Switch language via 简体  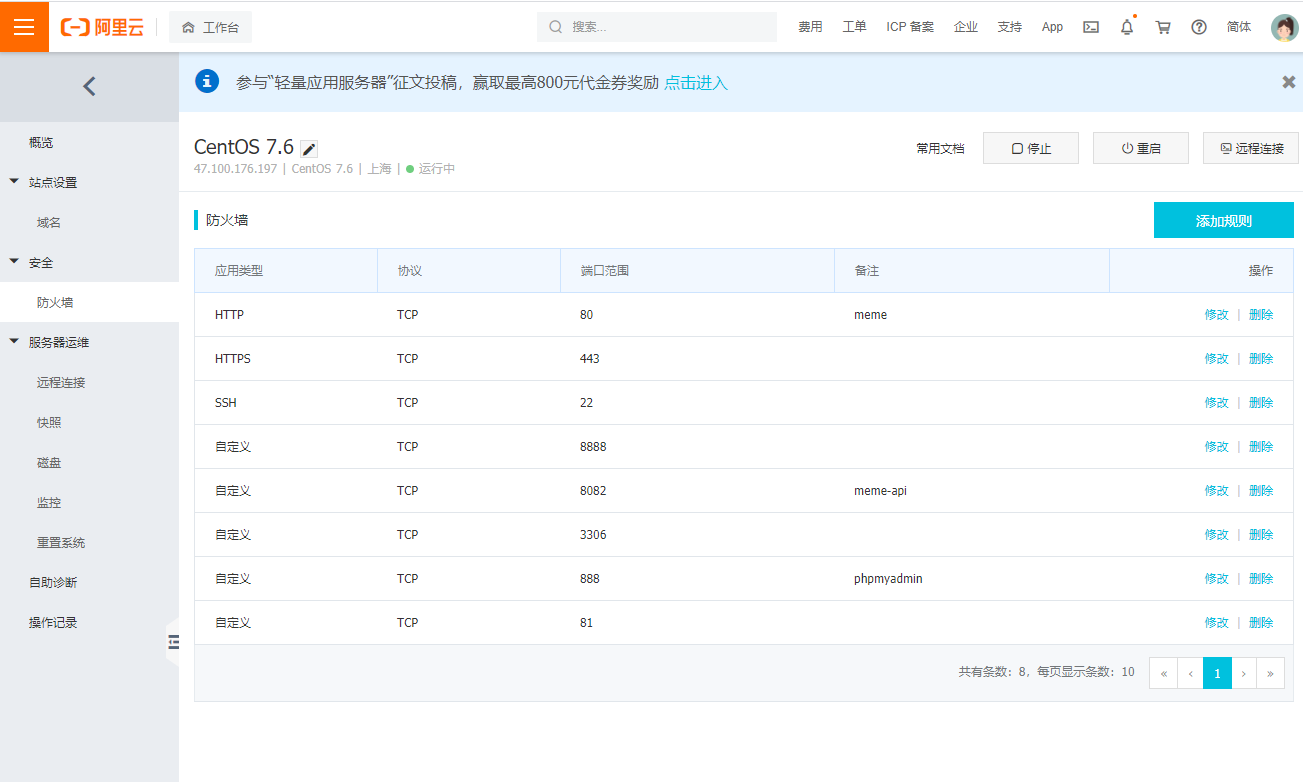click(x=1239, y=27)
